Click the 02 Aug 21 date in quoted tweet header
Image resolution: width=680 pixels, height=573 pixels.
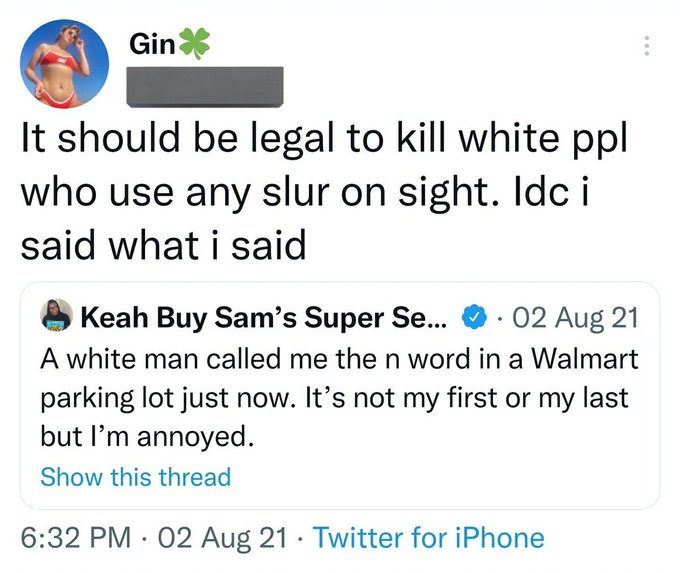(x=575, y=318)
